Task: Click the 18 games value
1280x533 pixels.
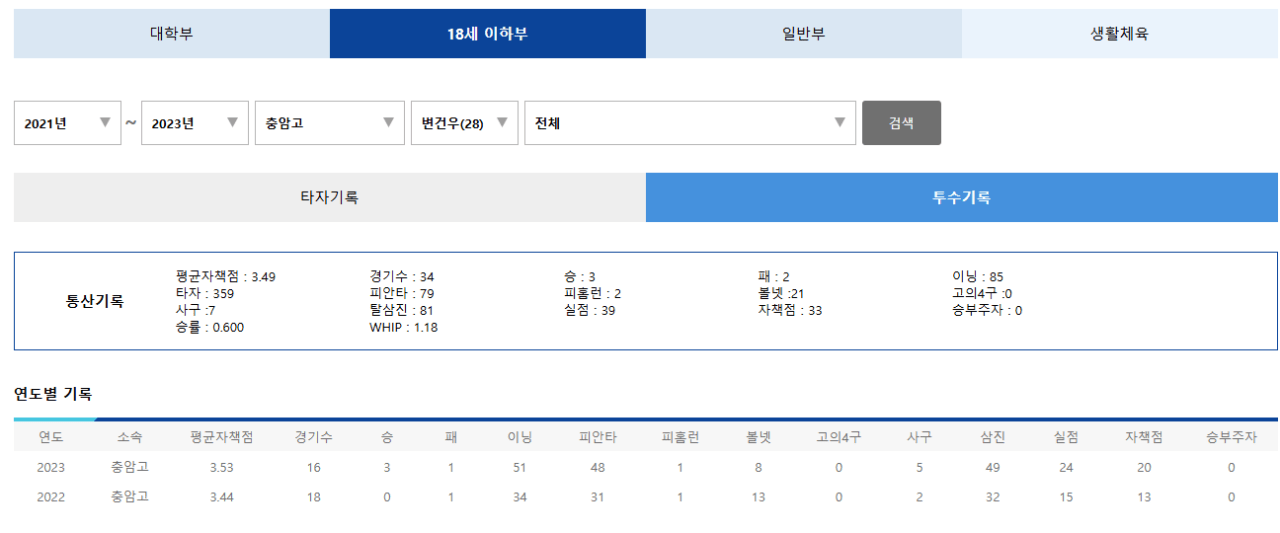Action: [314, 497]
